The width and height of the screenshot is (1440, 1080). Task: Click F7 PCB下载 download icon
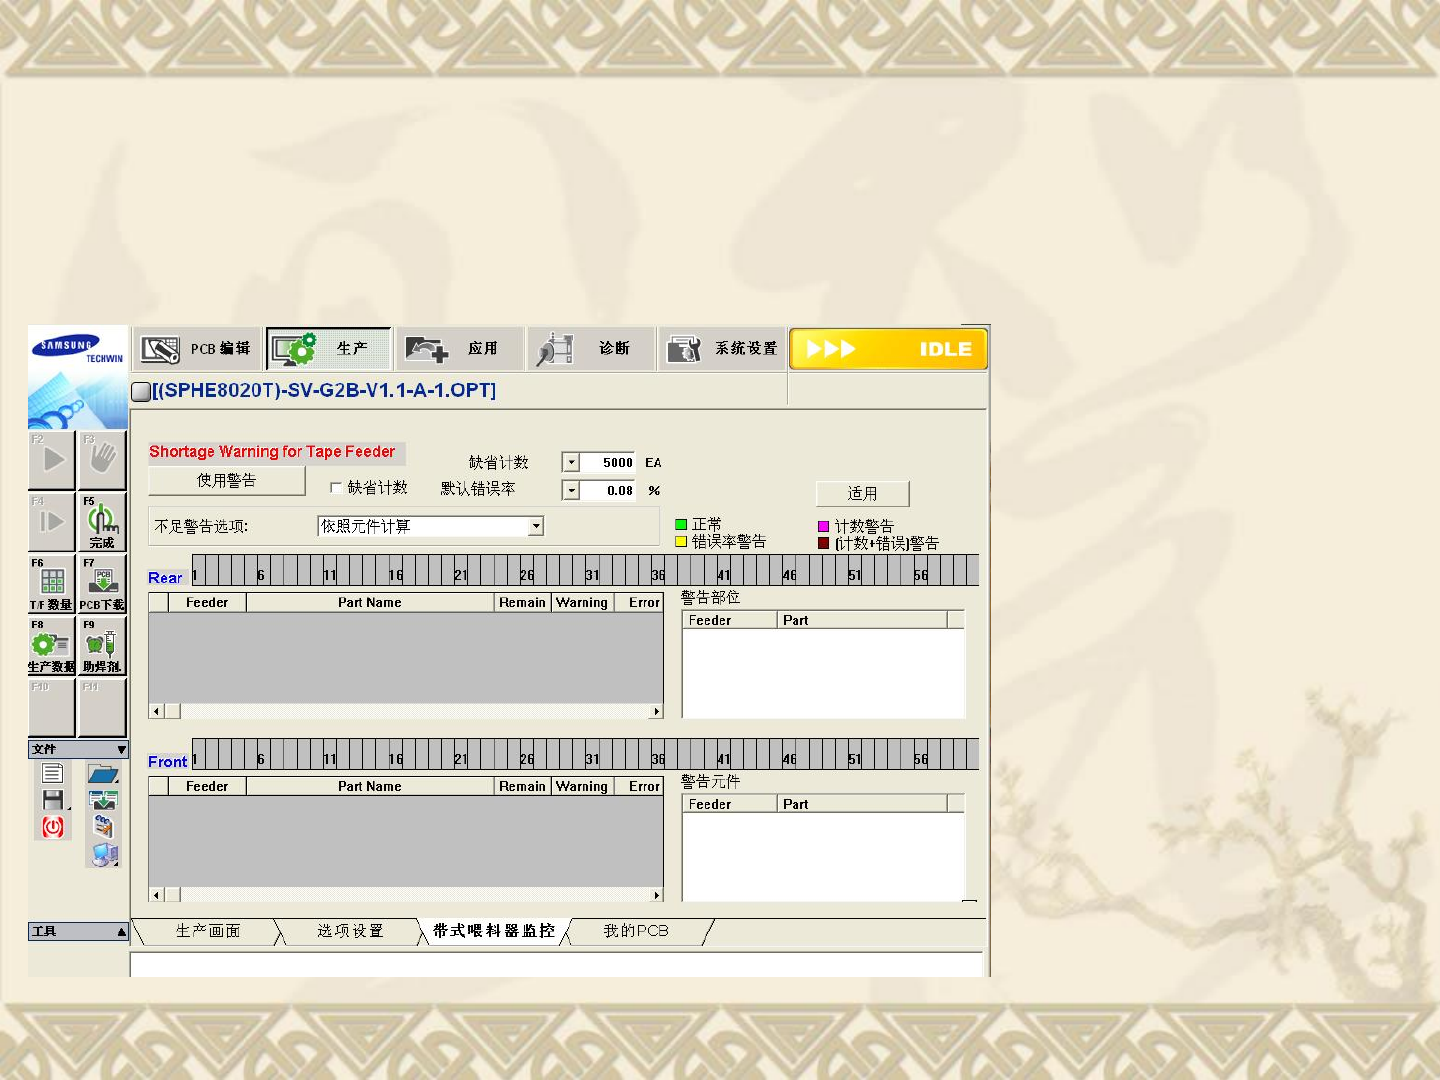(x=103, y=584)
